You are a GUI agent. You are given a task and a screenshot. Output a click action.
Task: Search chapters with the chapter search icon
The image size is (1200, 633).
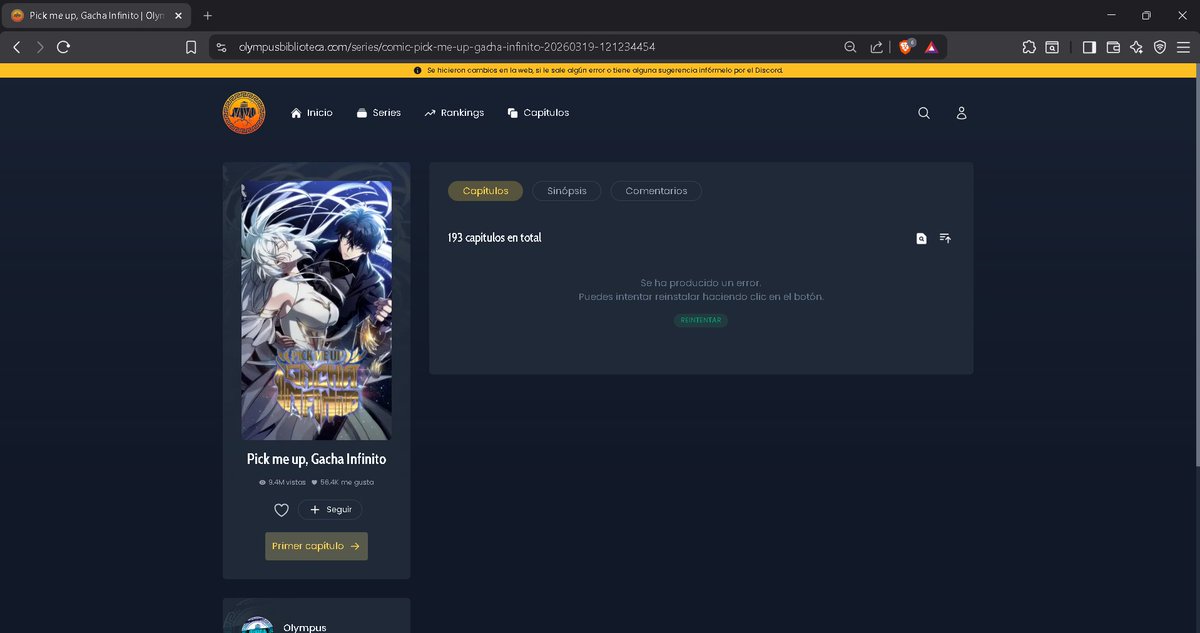pyautogui.click(x=922, y=238)
